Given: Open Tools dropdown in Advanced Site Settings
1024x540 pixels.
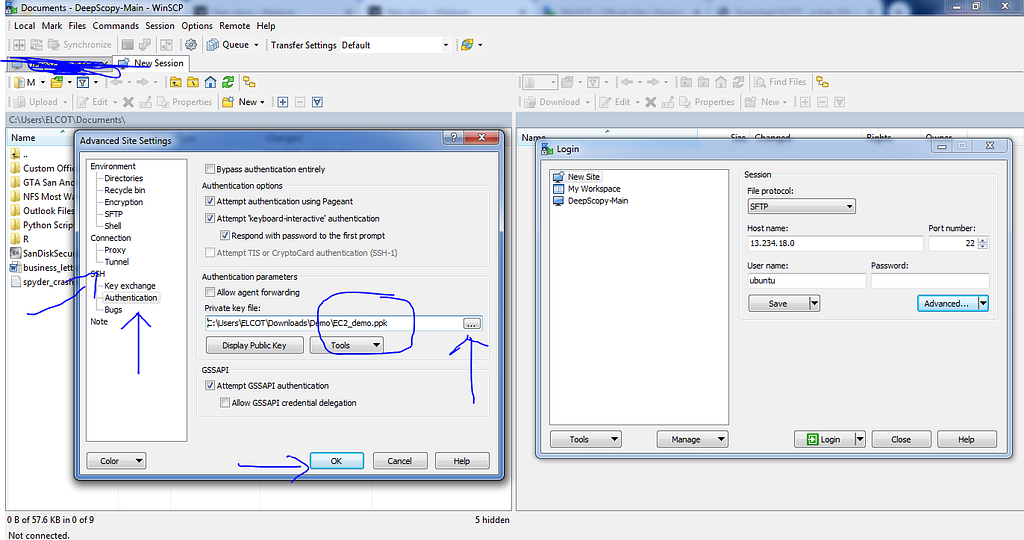Looking at the screenshot, I should pyautogui.click(x=346, y=345).
